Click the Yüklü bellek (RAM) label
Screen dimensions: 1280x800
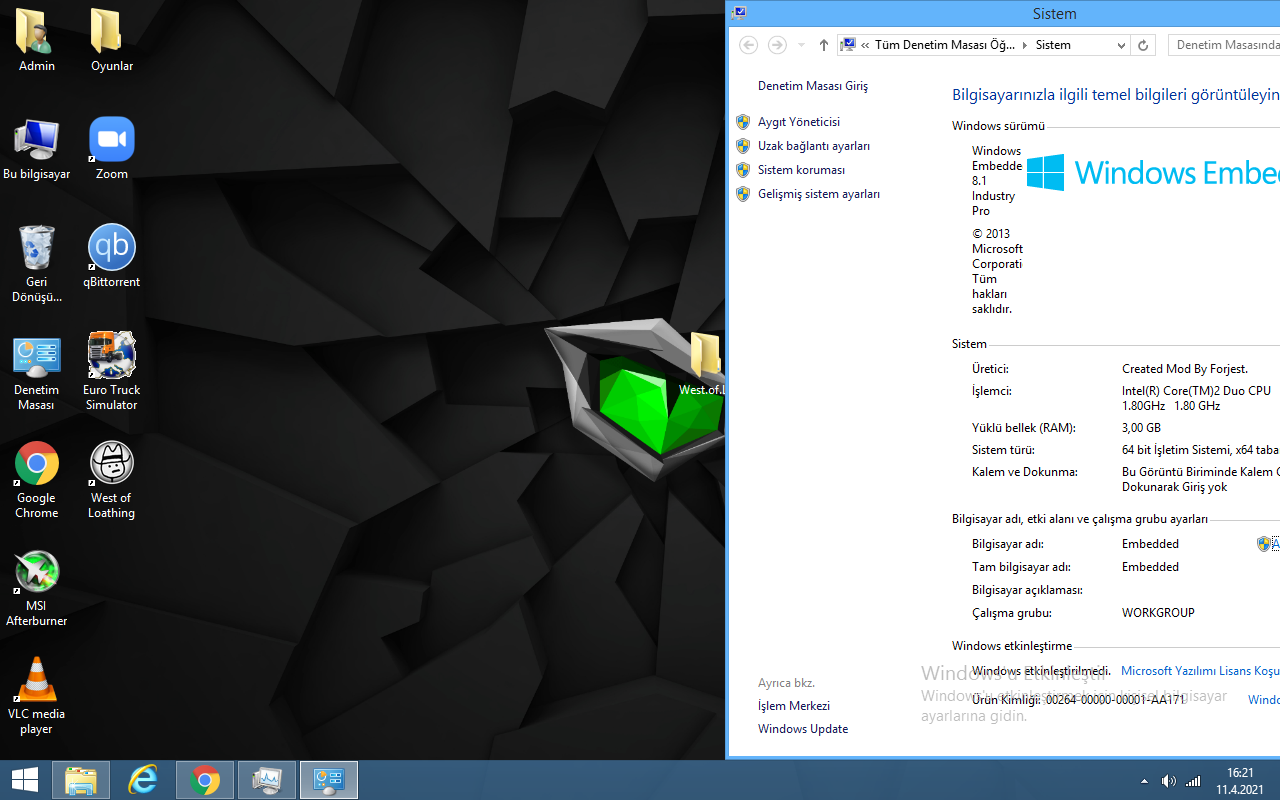pos(1023,428)
